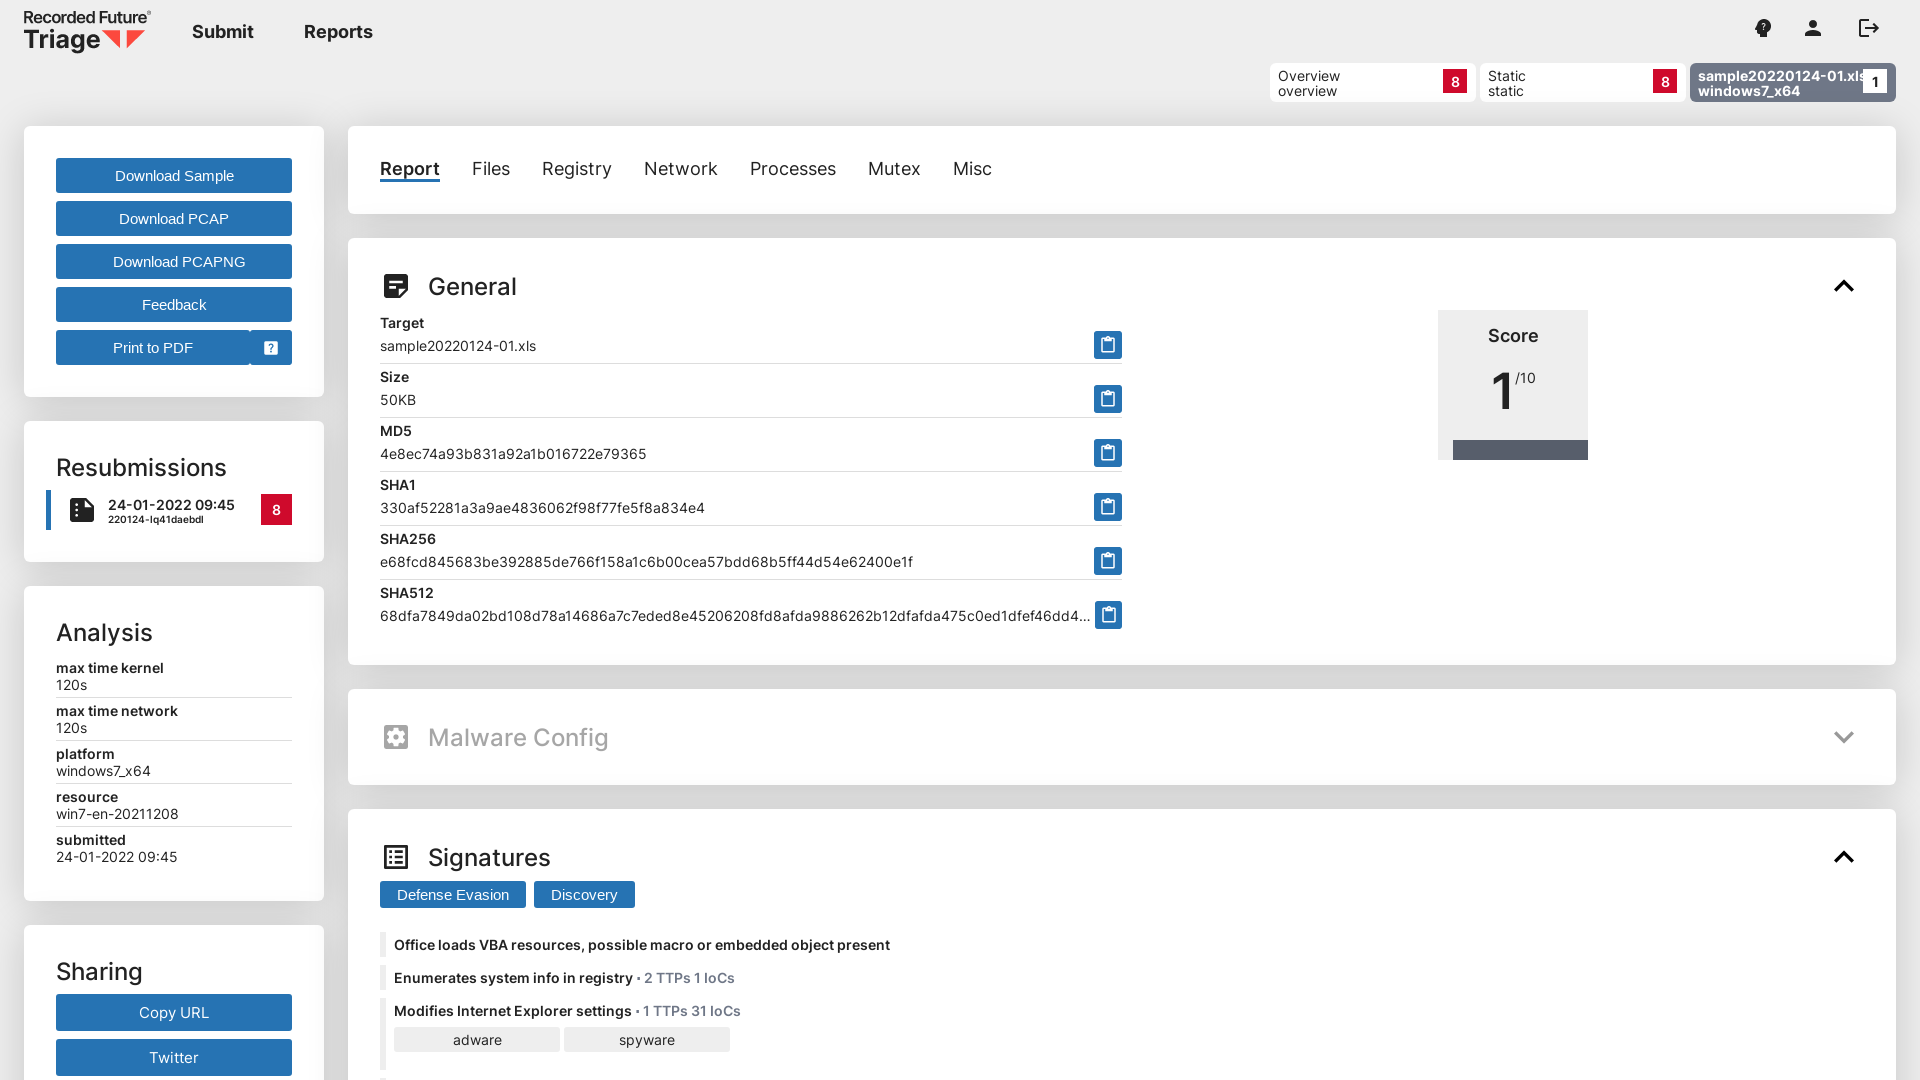Image resolution: width=1920 pixels, height=1080 pixels.
Task: Collapse the General section
Action: click(x=1844, y=286)
